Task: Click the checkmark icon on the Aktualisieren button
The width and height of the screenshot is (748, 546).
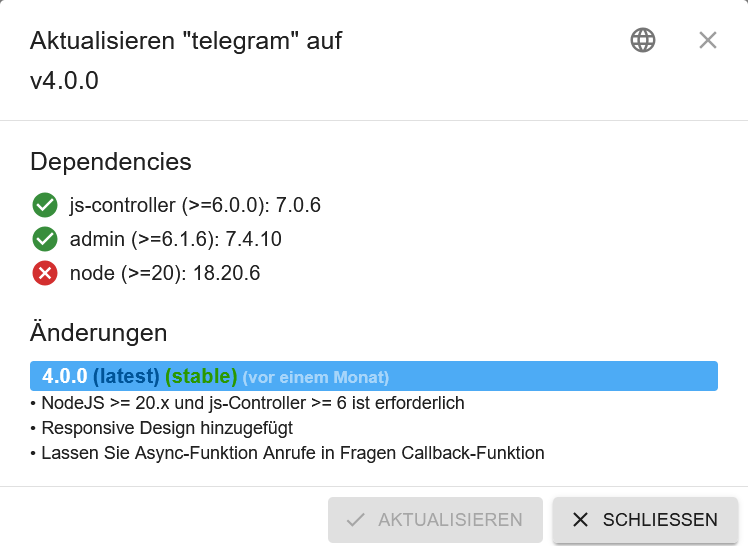Action: [x=355, y=520]
